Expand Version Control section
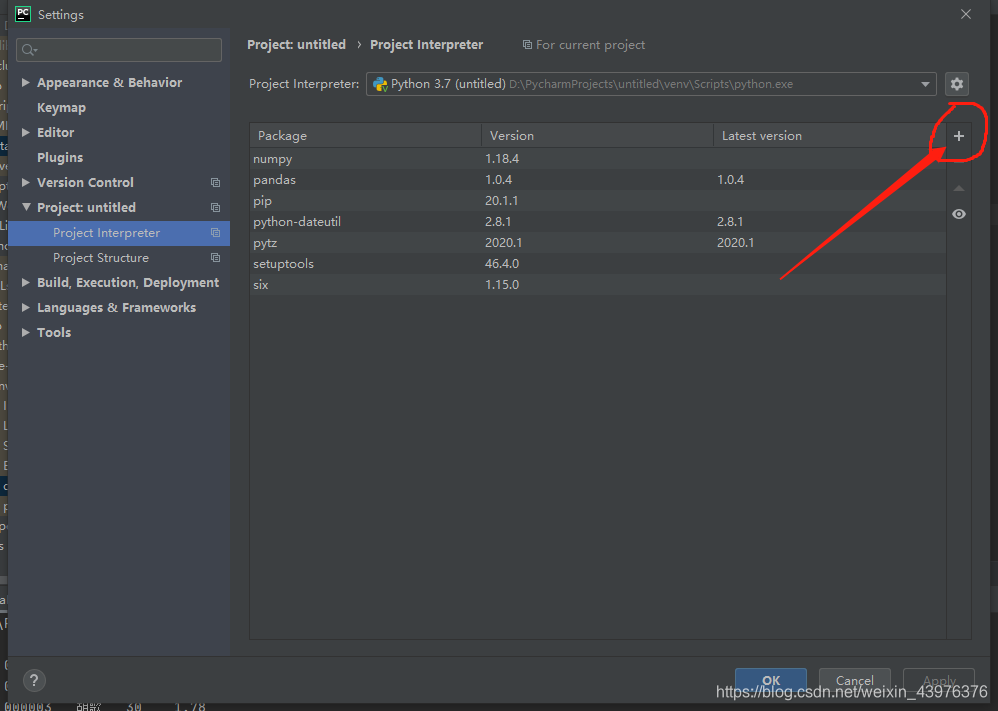 (x=25, y=182)
